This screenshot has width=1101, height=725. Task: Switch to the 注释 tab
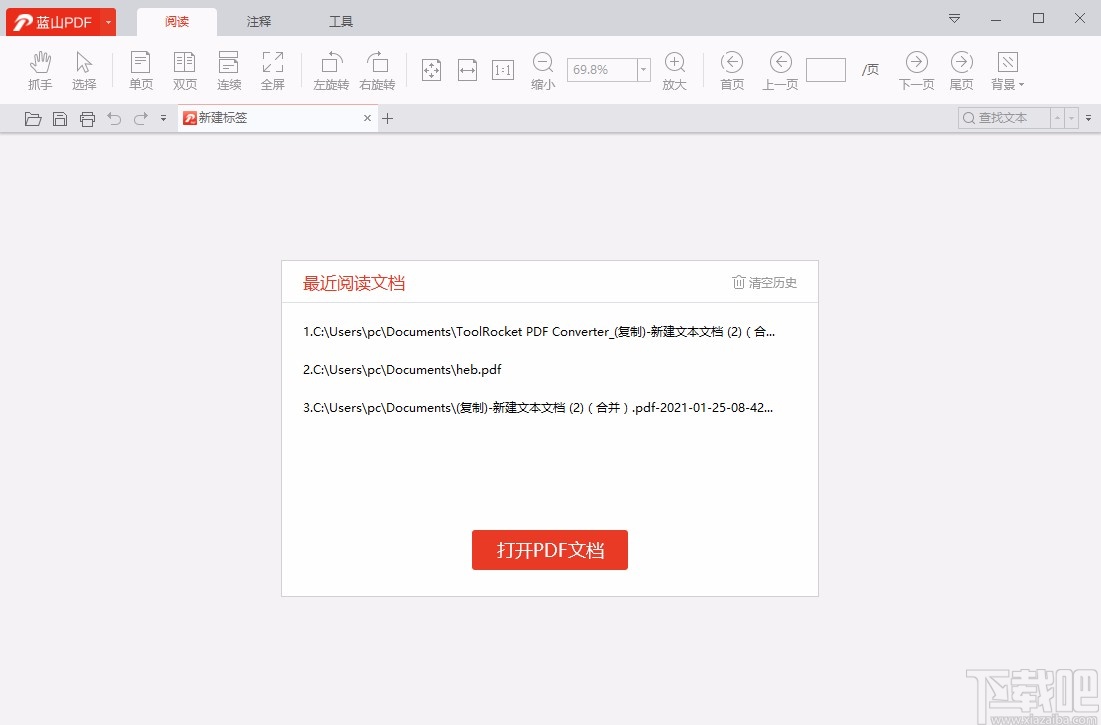coord(258,20)
